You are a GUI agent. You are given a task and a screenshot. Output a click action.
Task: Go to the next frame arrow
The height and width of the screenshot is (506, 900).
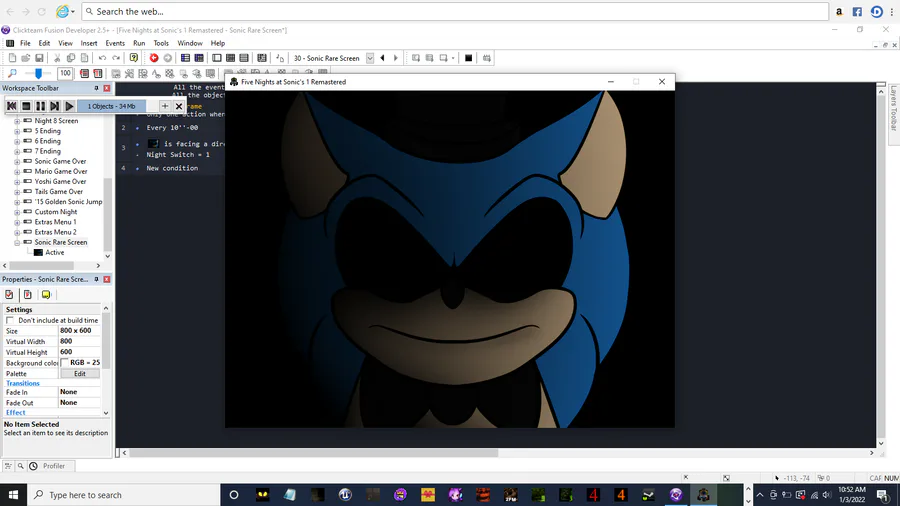(395, 58)
